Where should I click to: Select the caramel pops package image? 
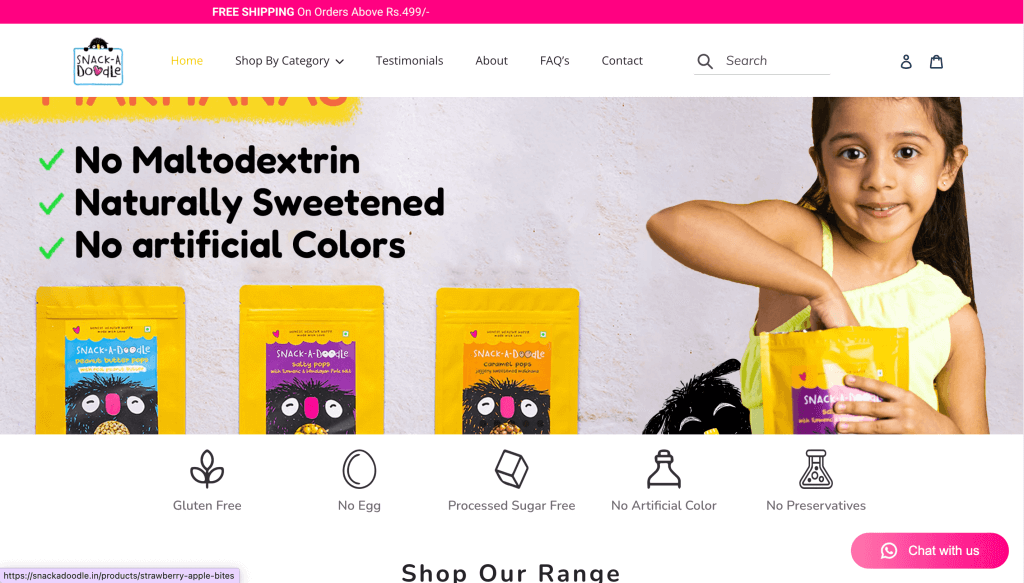[507, 361]
